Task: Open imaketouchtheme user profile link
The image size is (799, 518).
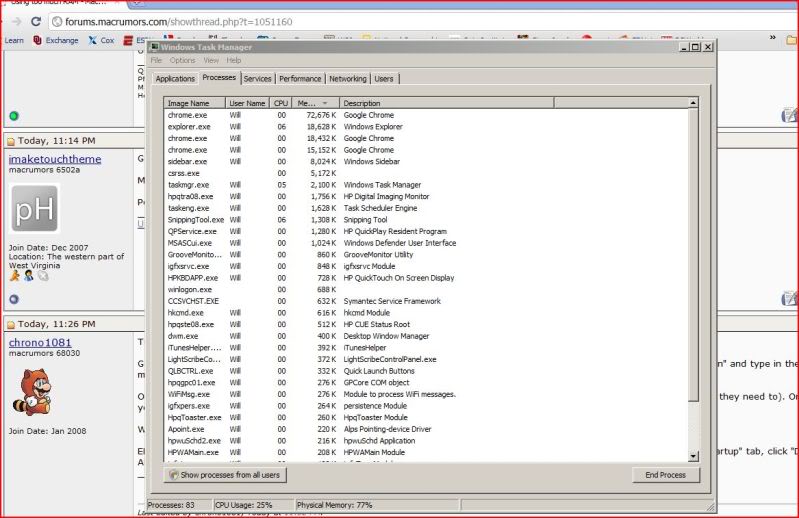Action: 55,159
